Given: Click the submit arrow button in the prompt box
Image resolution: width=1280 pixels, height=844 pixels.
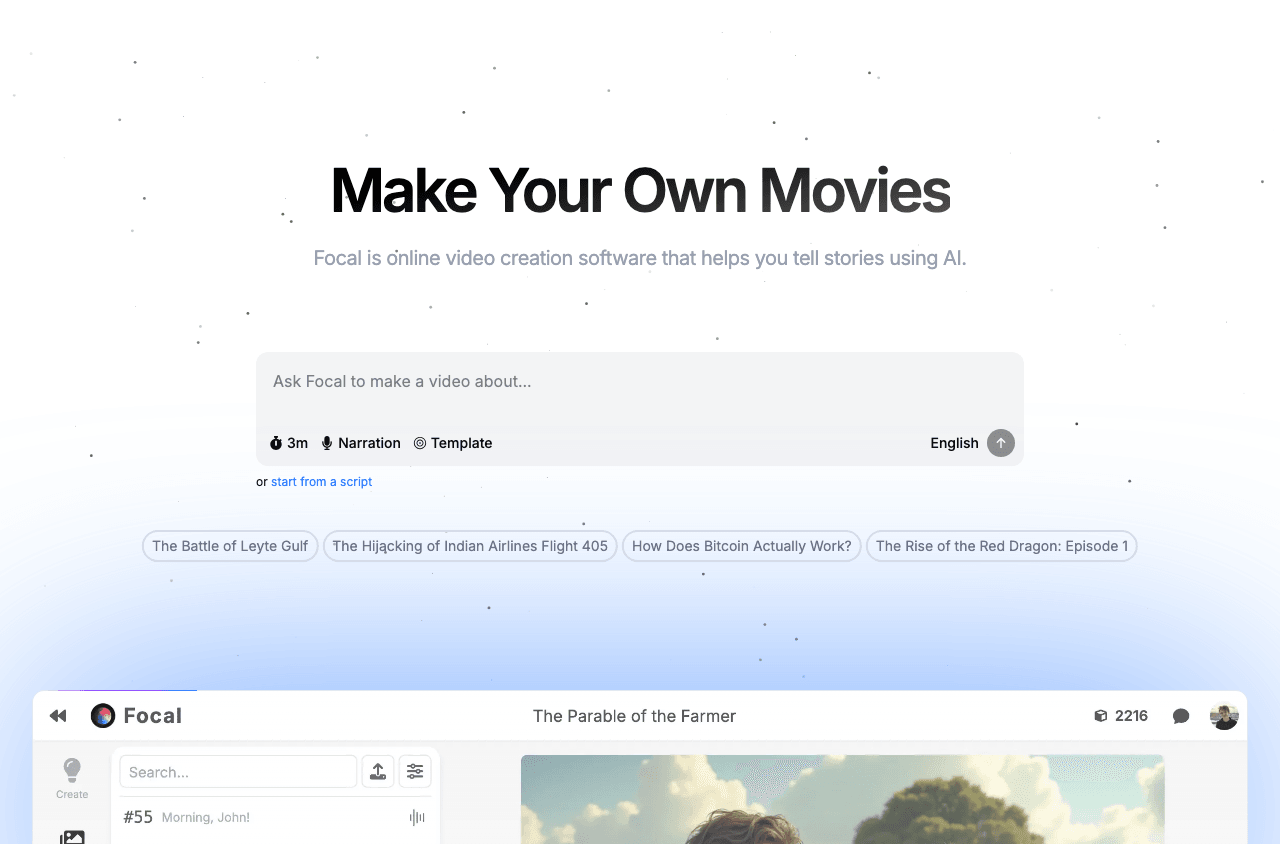Looking at the screenshot, I should pyautogui.click(x=1001, y=443).
